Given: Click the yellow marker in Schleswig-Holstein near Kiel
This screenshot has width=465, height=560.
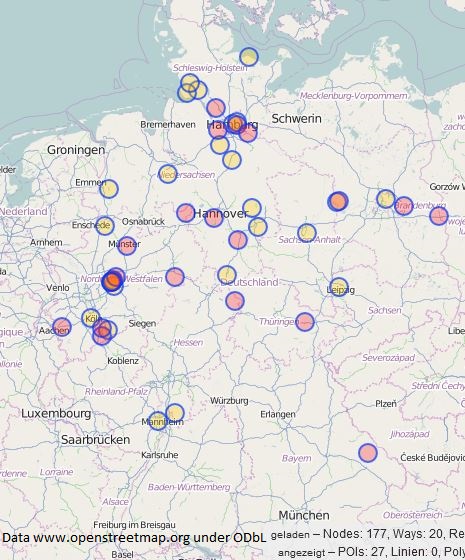Looking at the screenshot, I should click(249, 57).
